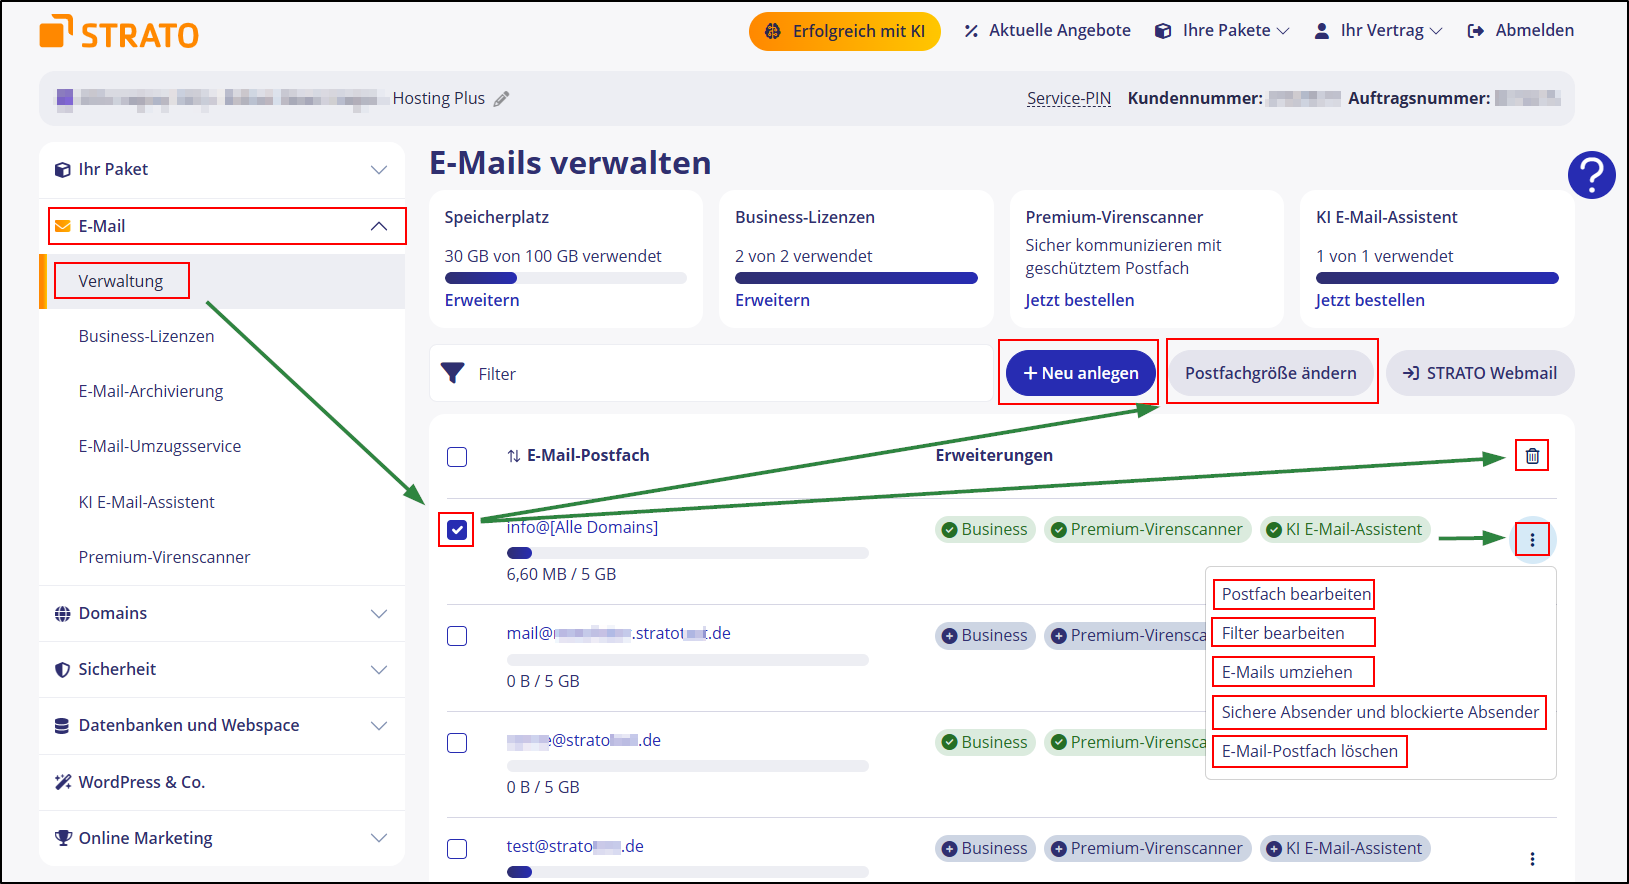Click E-Mail-Postfach column header

click(x=588, y=455)
